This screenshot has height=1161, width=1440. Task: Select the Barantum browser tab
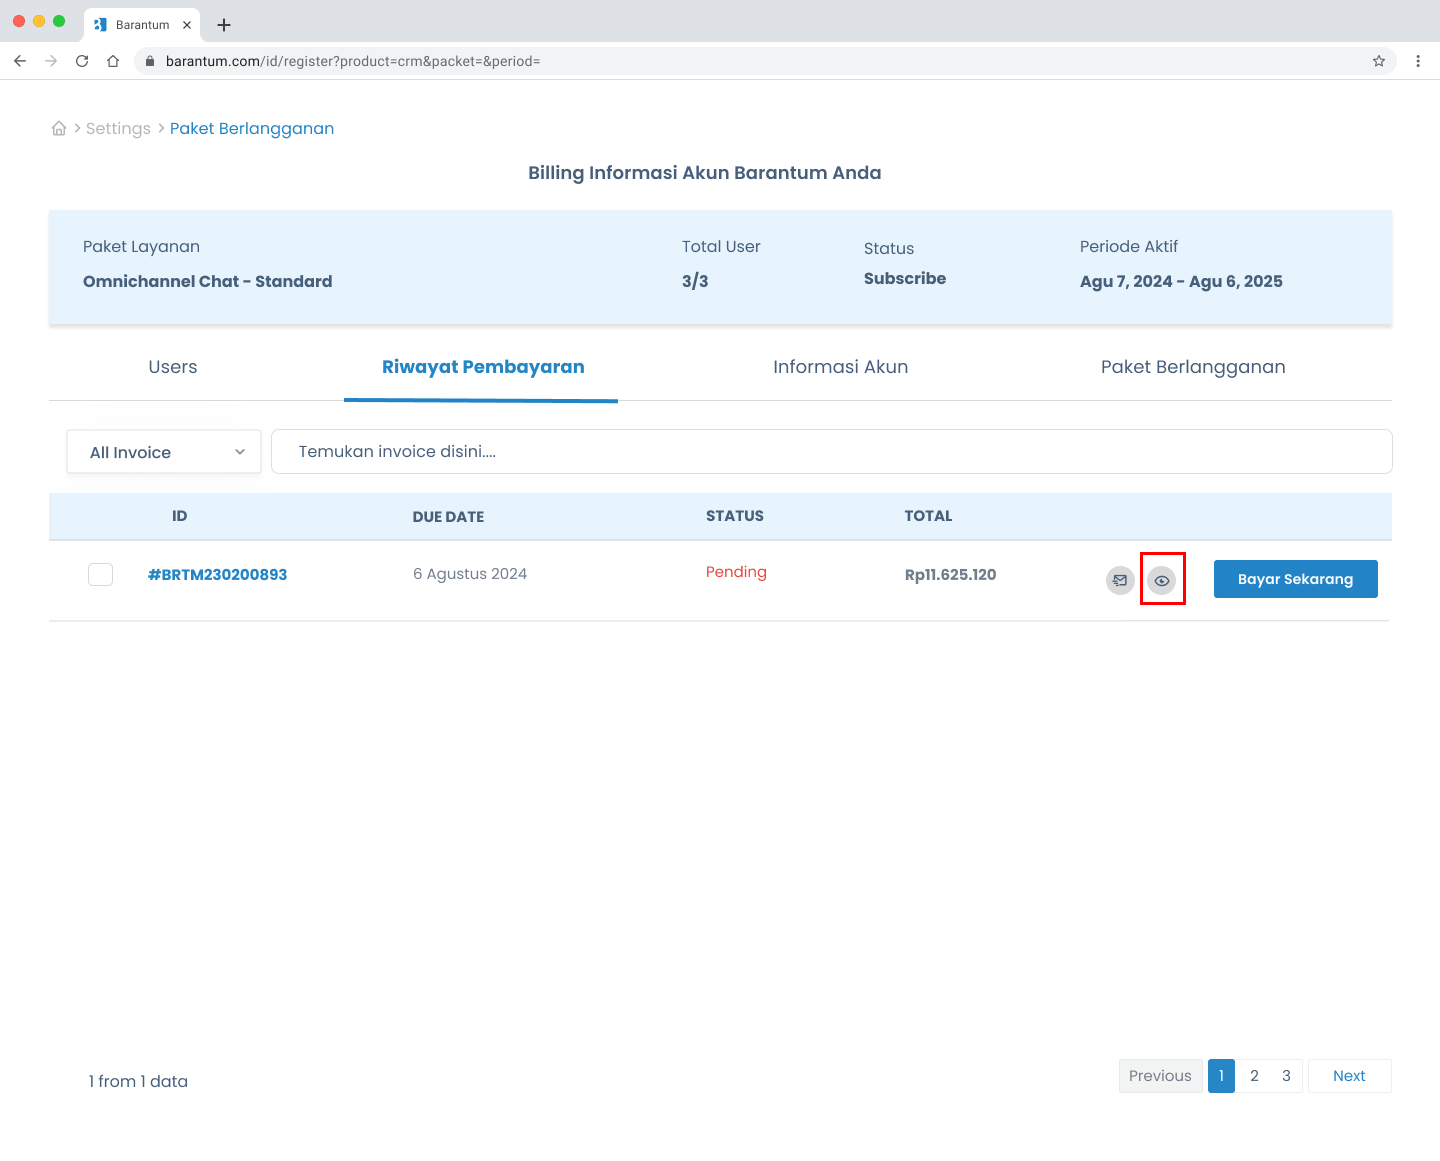[142, 25]
